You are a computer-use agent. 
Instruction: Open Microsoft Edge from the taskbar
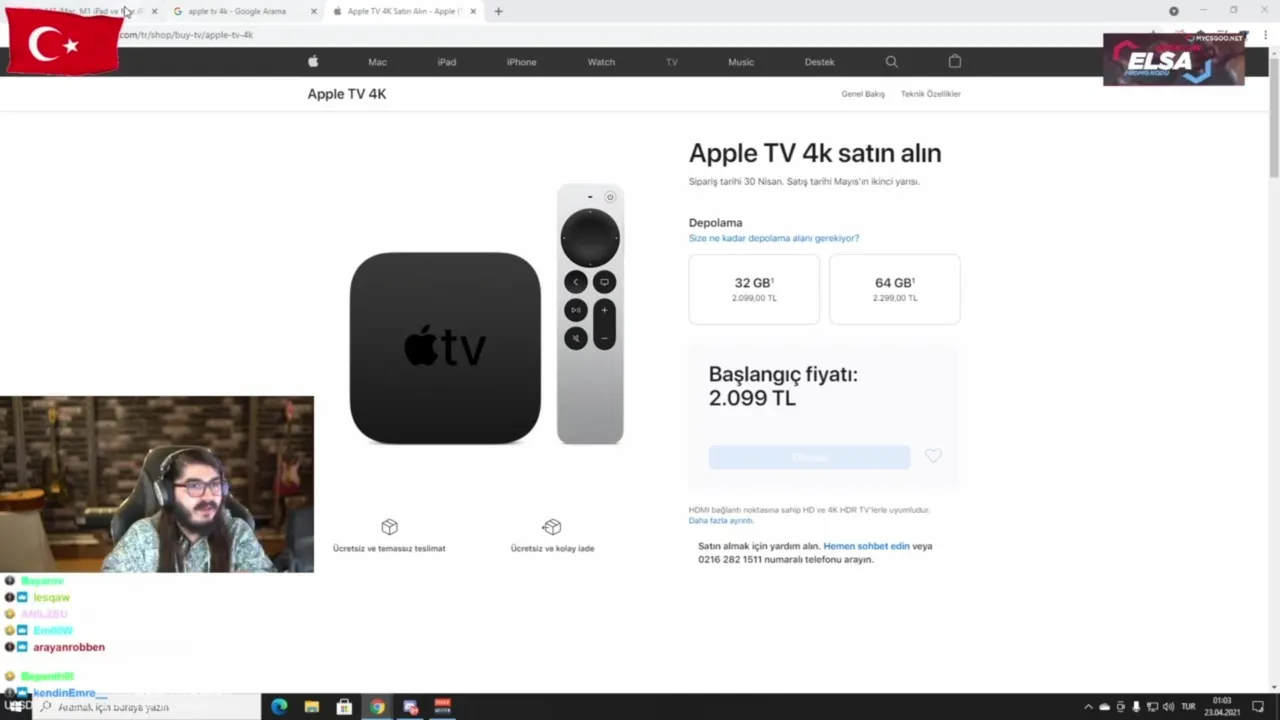279,707
